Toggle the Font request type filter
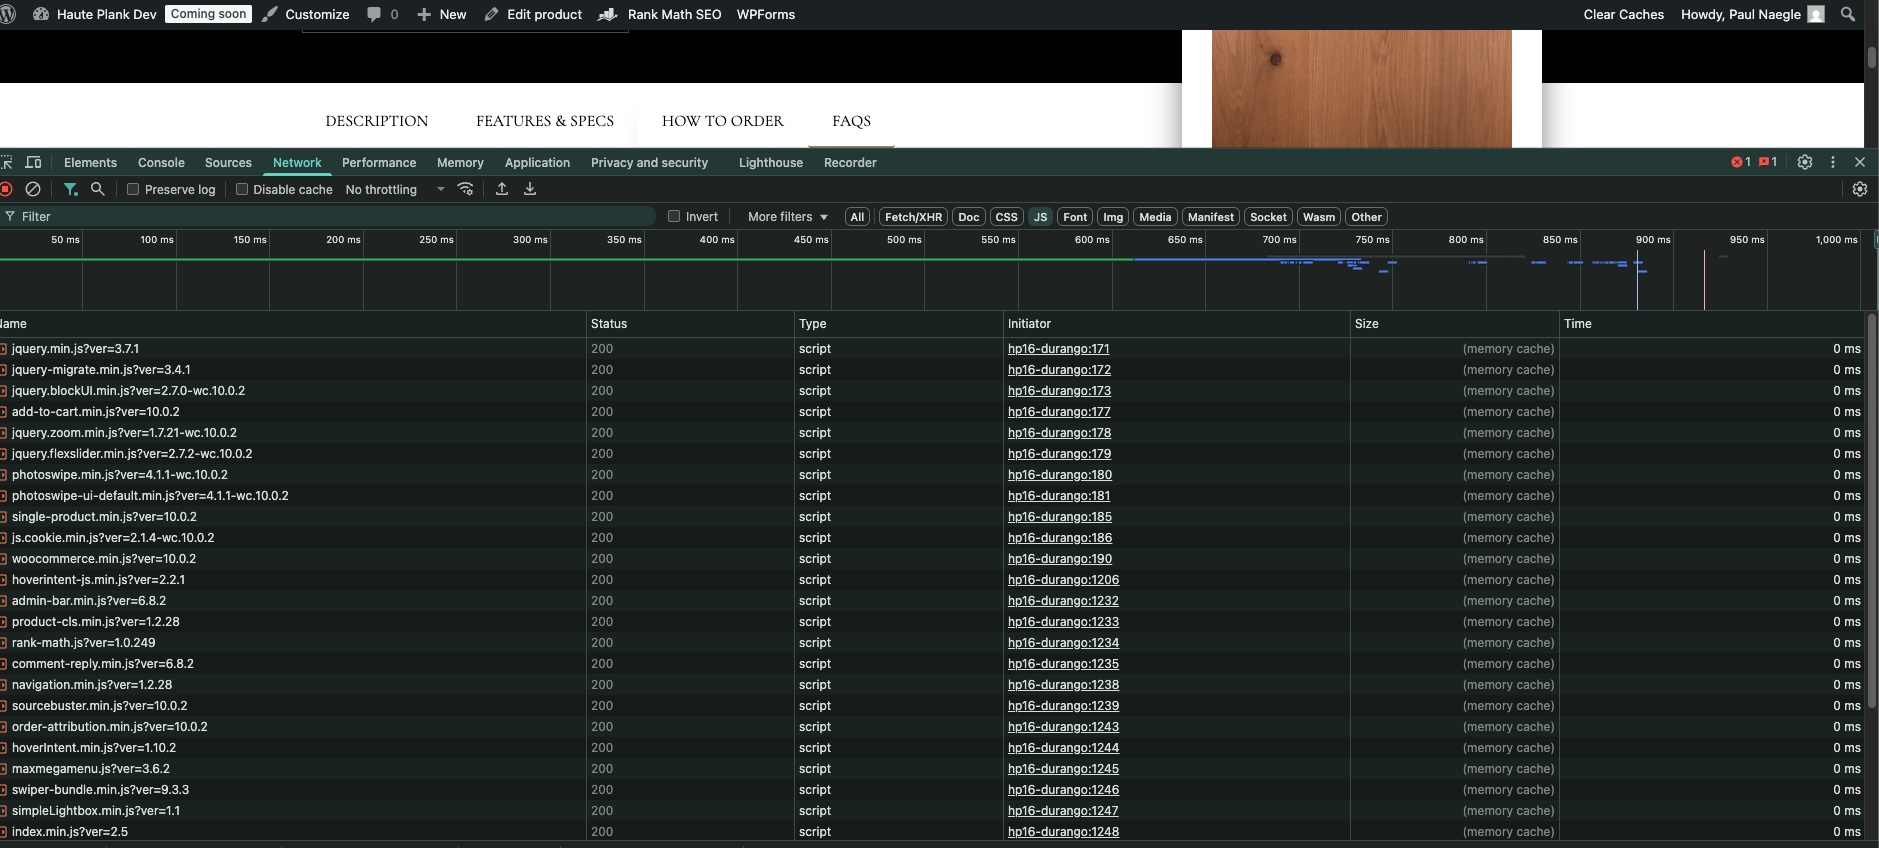Image resolution: width=1879 pixels, height=848 pixels. point(1075,217)
